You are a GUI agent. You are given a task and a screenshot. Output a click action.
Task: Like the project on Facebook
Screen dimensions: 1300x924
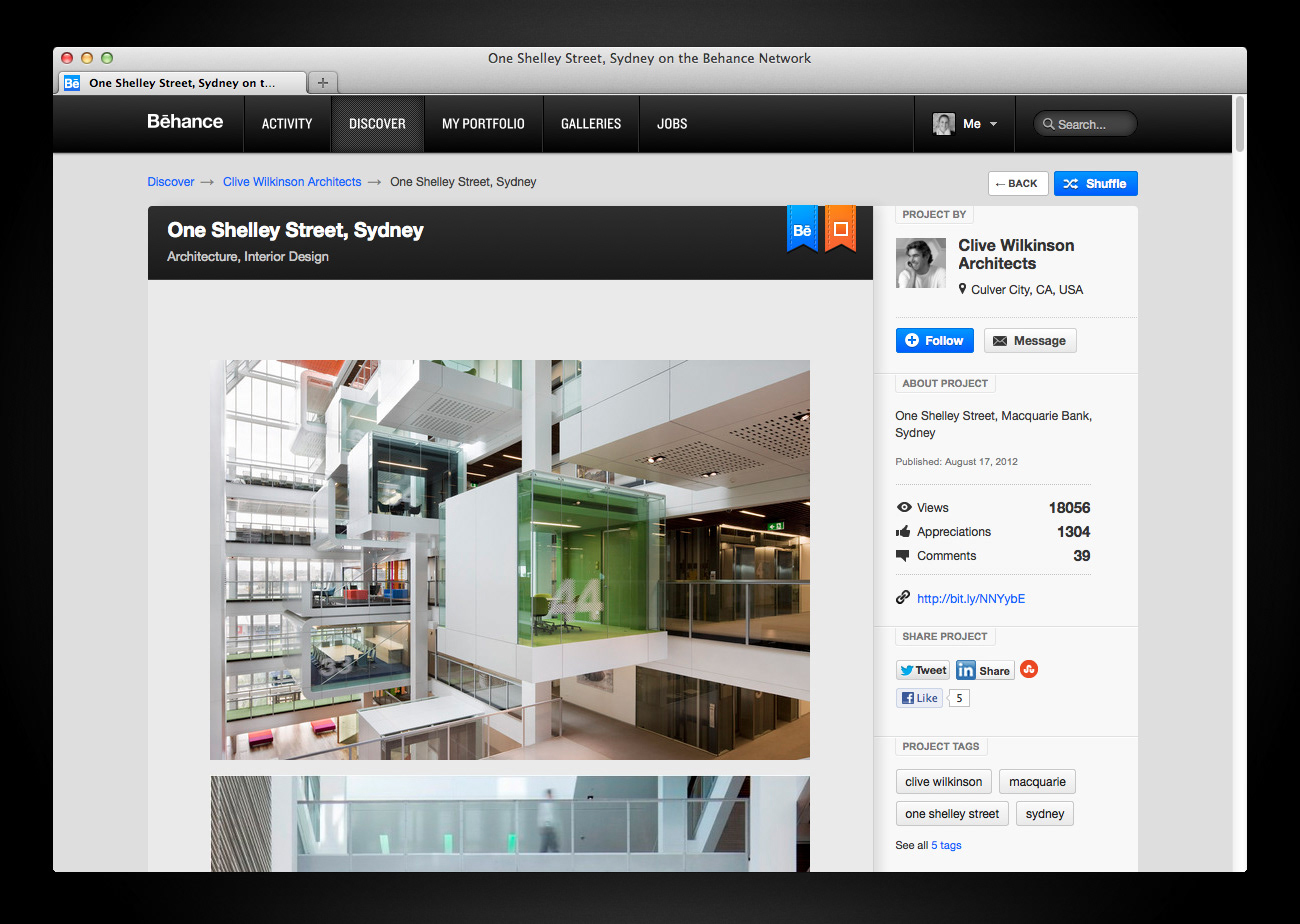(x=920, y=698)
